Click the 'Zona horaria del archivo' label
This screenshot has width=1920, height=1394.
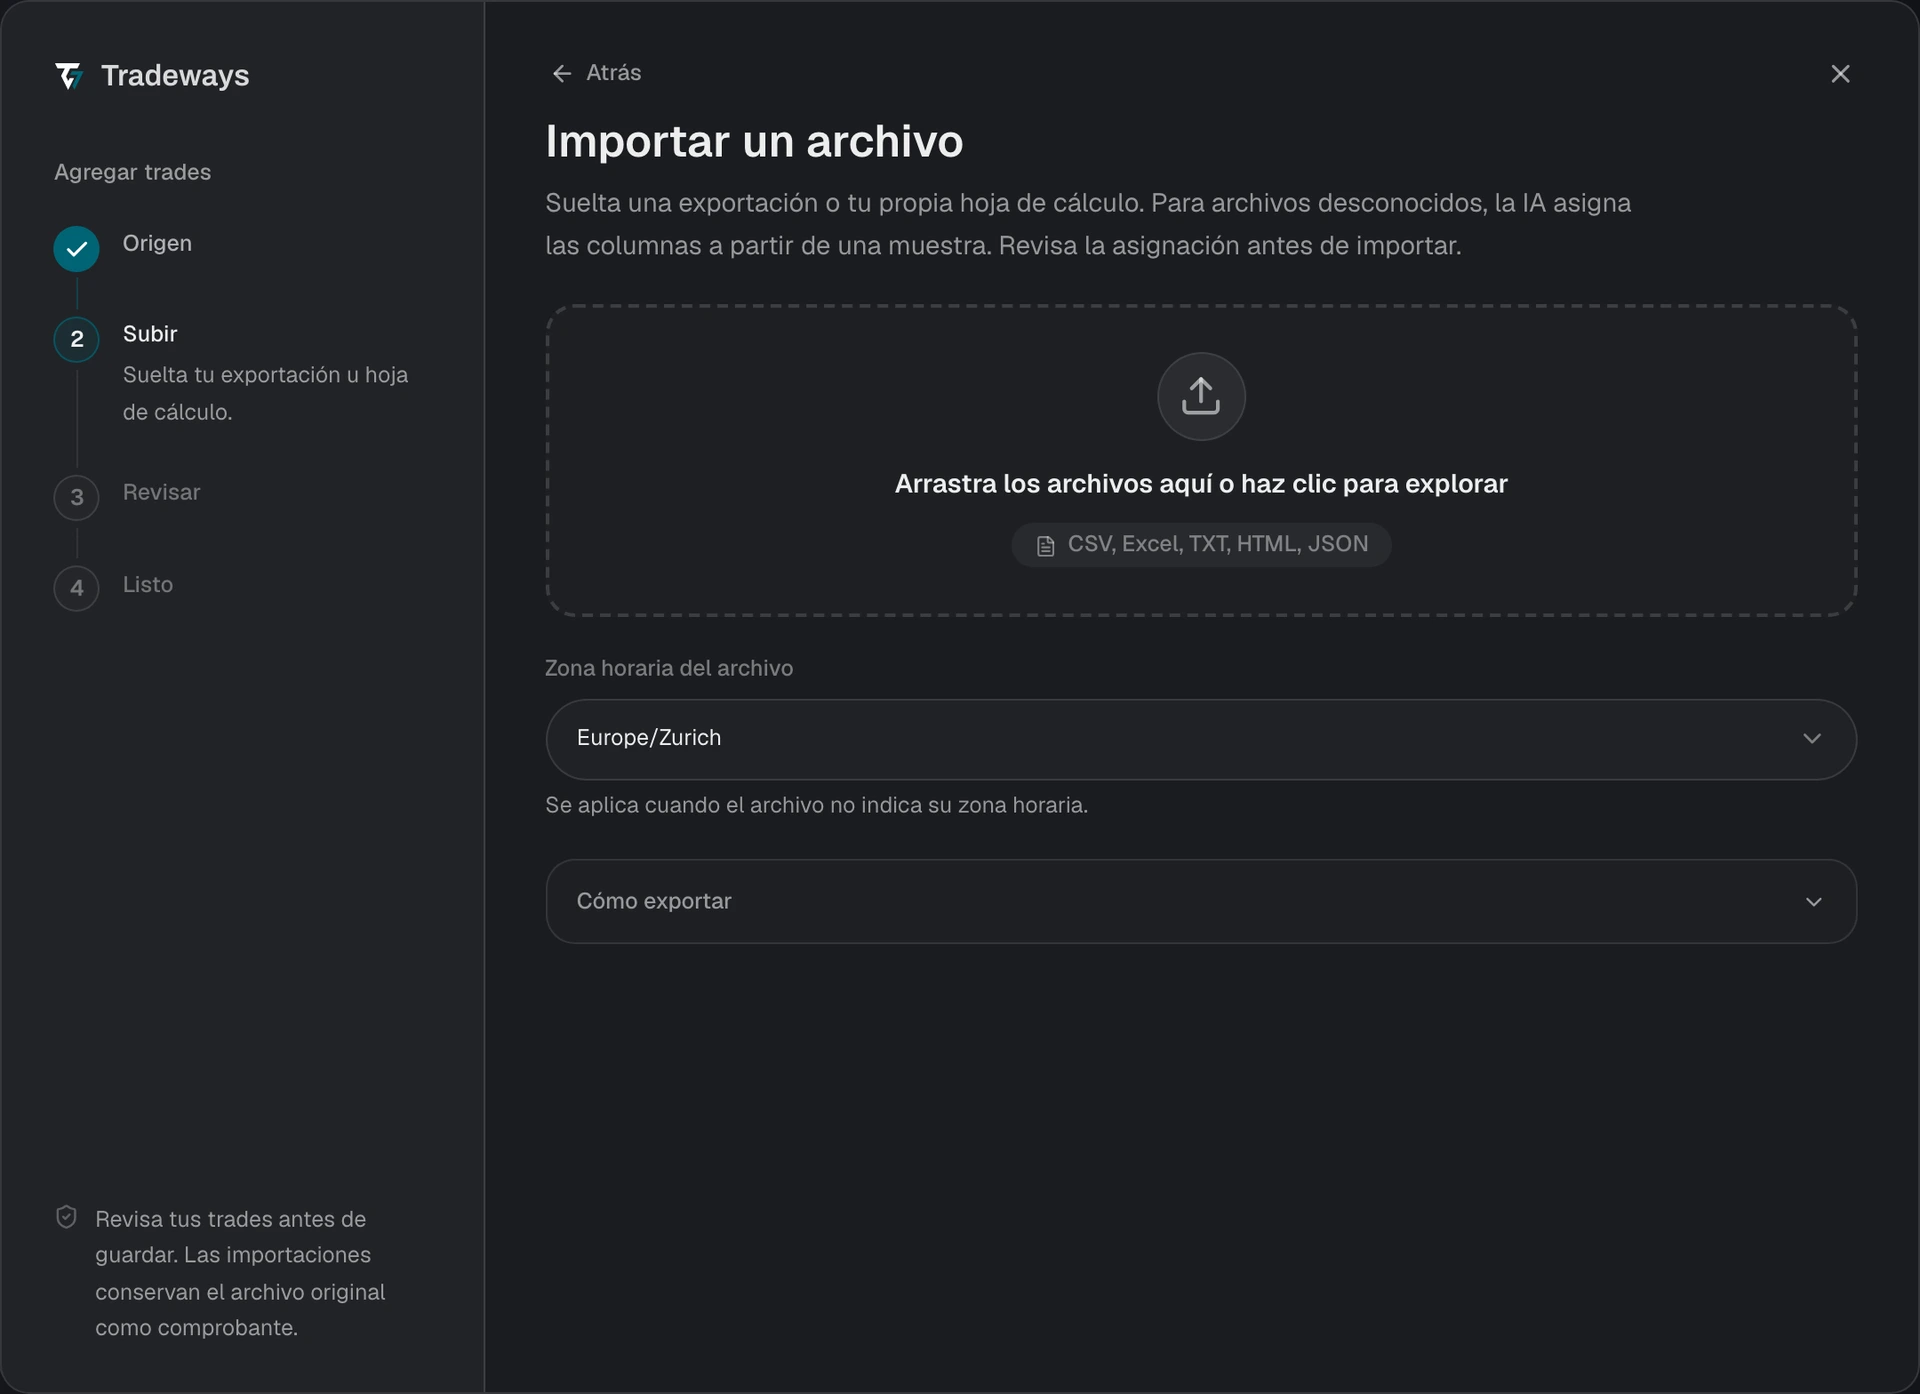669,668
